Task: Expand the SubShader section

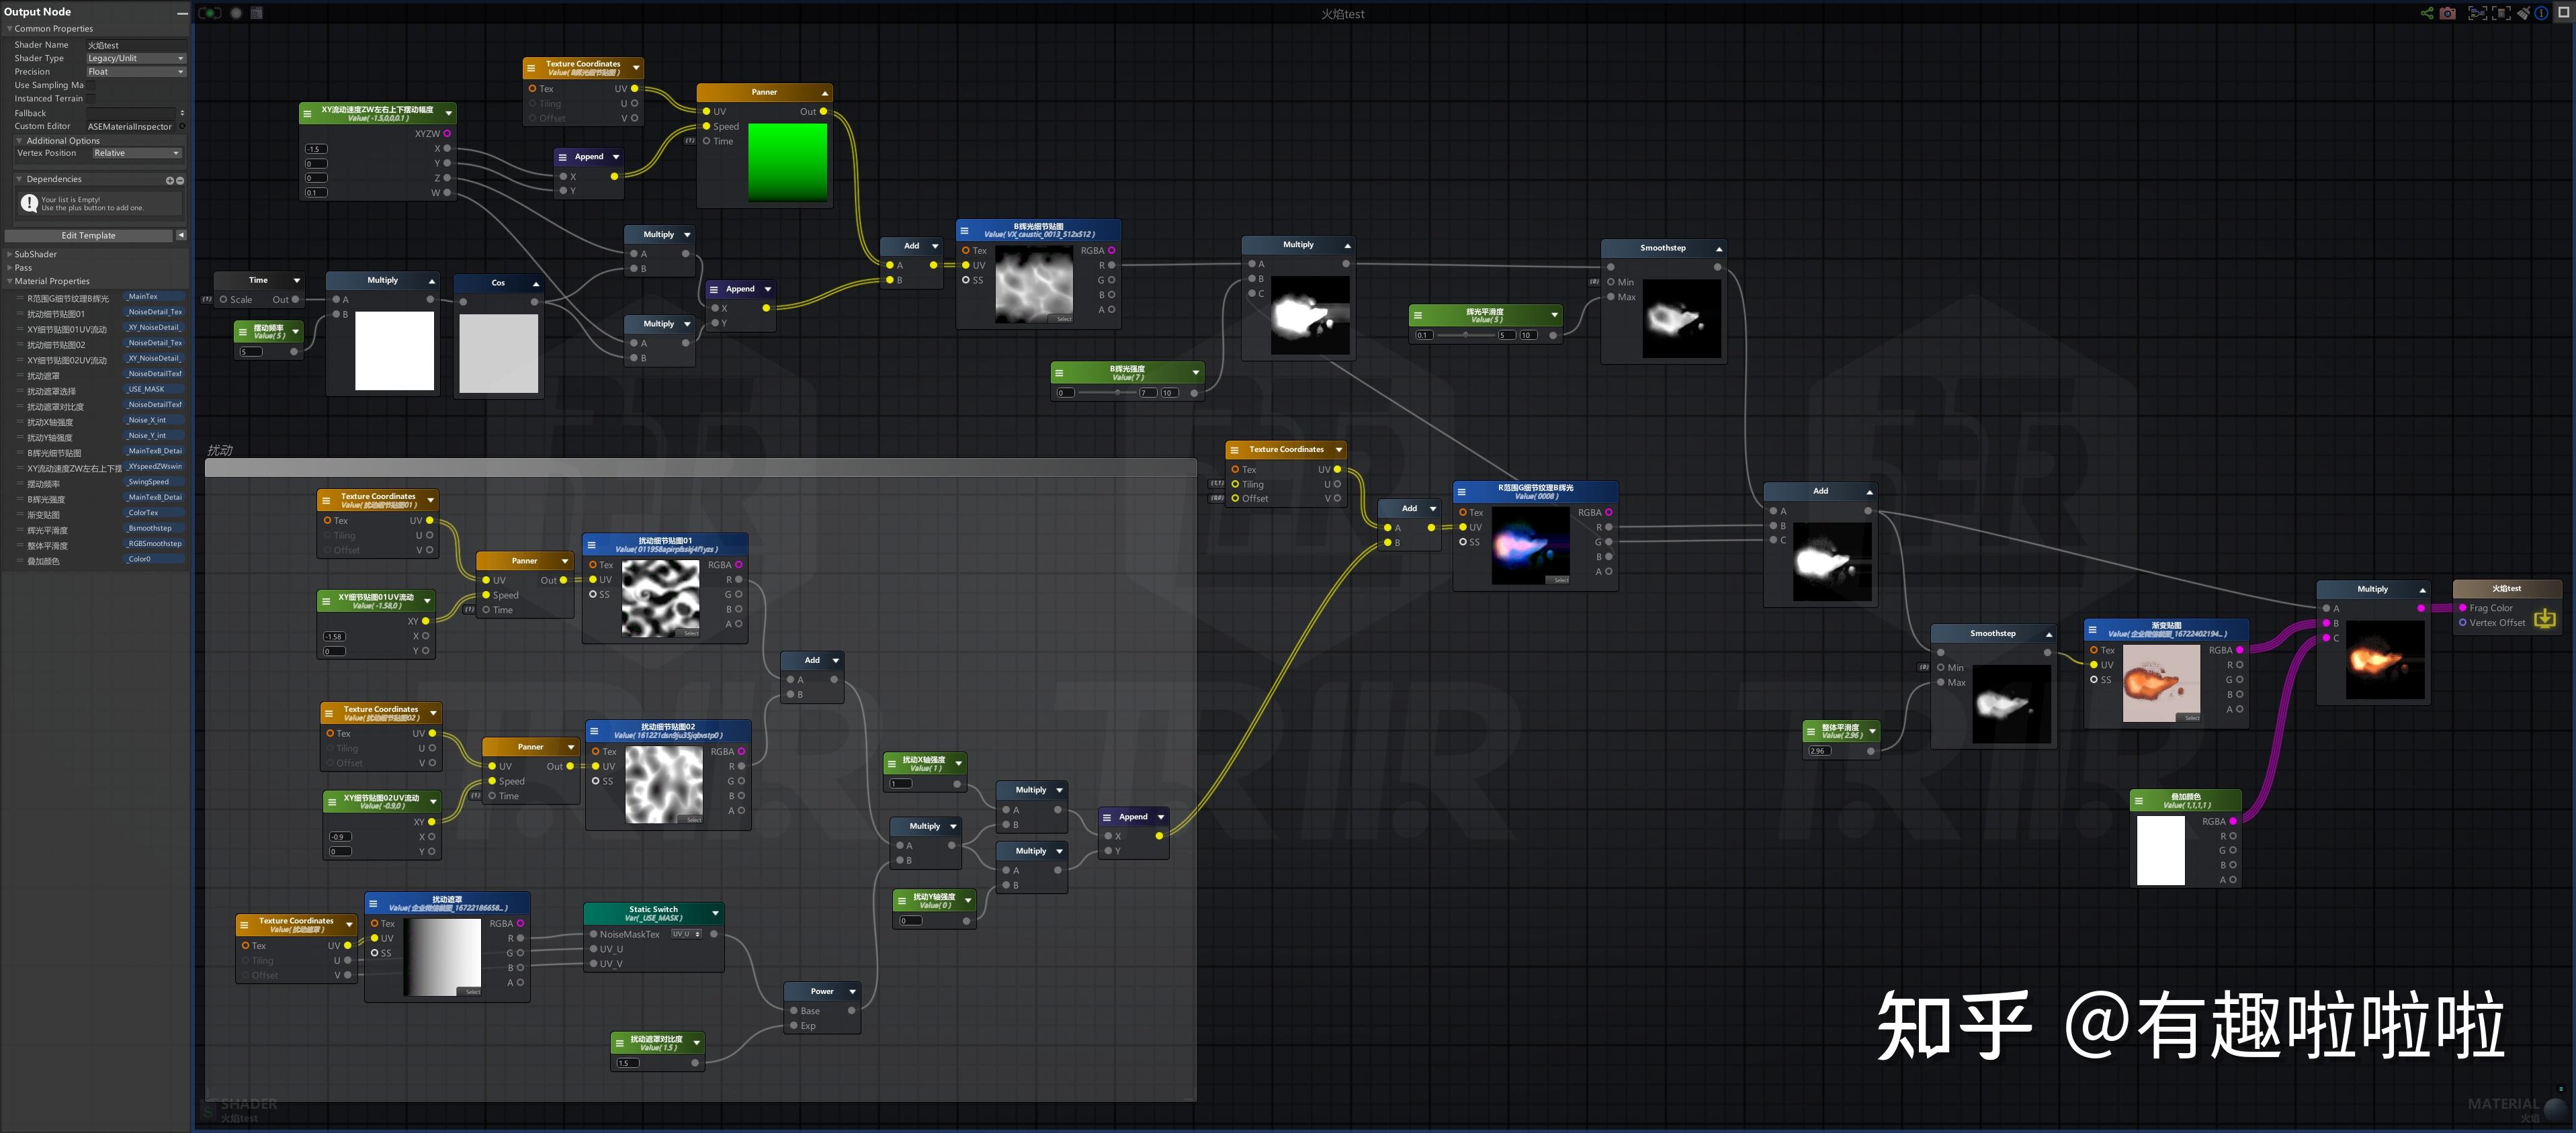Action: [35, 254]
